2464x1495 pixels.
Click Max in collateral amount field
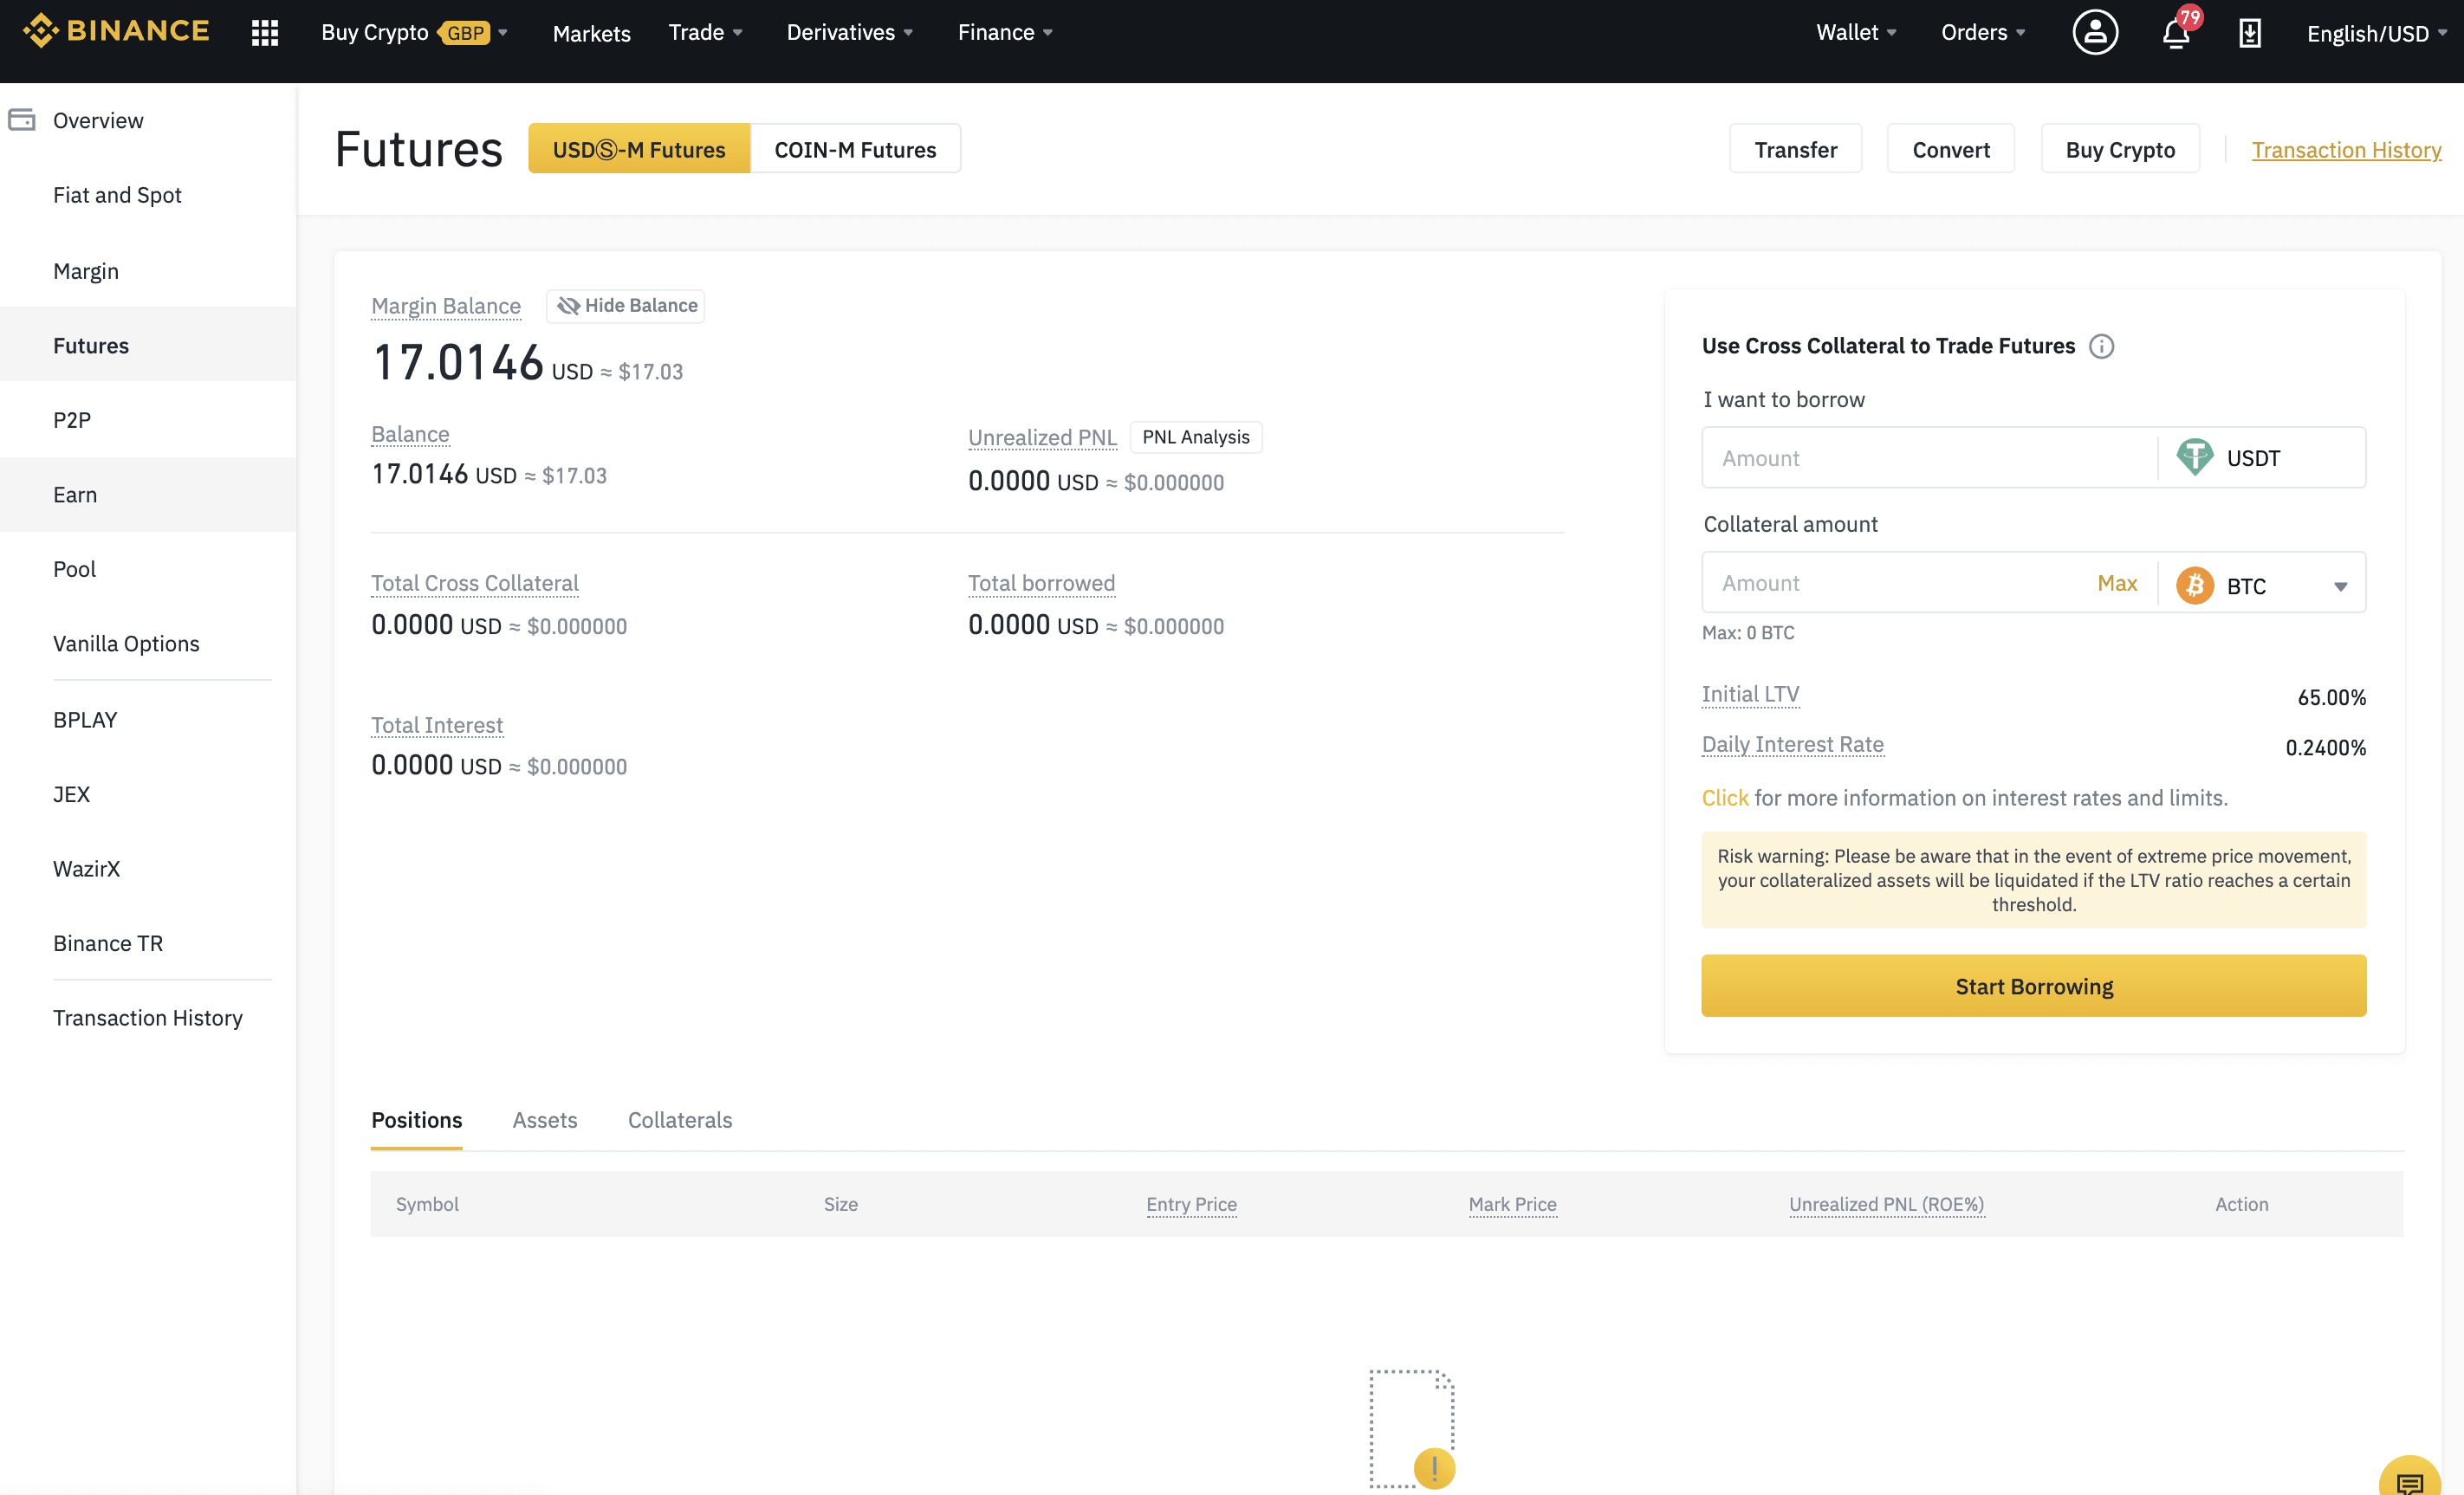click(x=2116, y=583)
